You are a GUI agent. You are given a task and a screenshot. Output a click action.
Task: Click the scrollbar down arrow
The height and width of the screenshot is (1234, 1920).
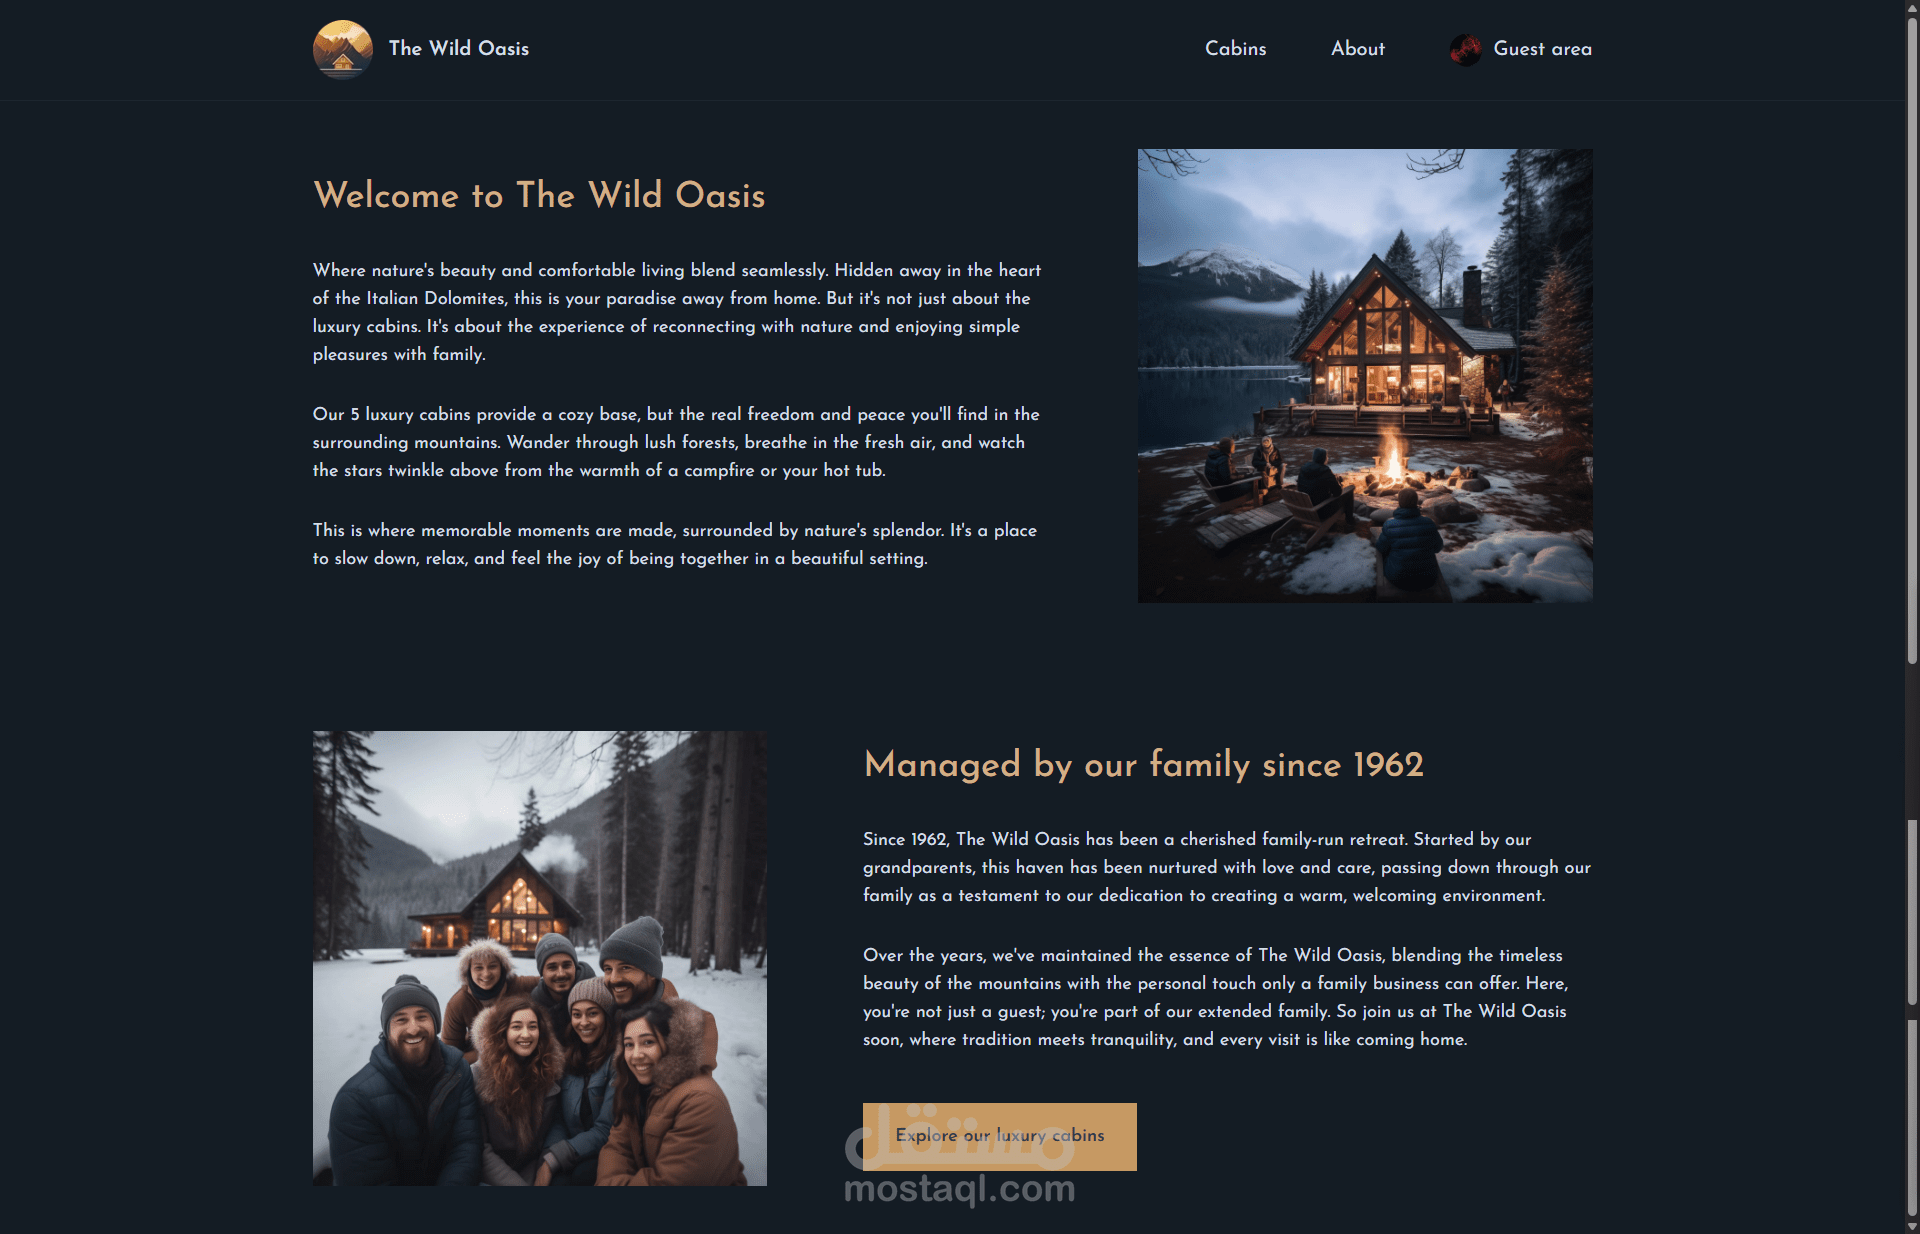[x=1912, y=1226]
